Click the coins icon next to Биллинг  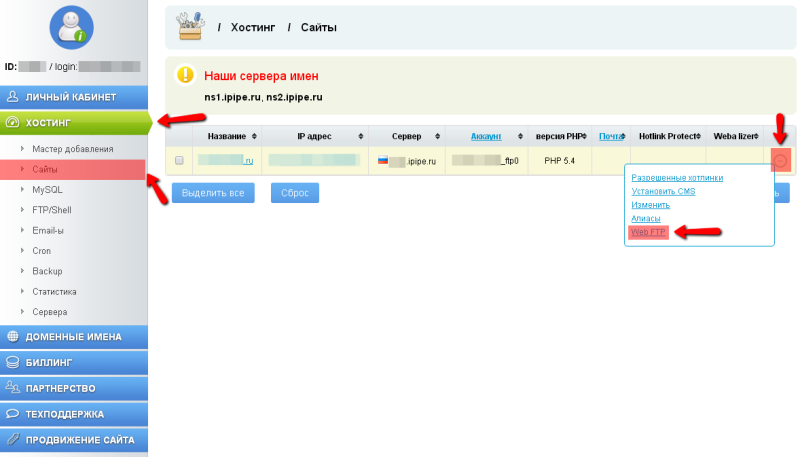coord(13,362)
